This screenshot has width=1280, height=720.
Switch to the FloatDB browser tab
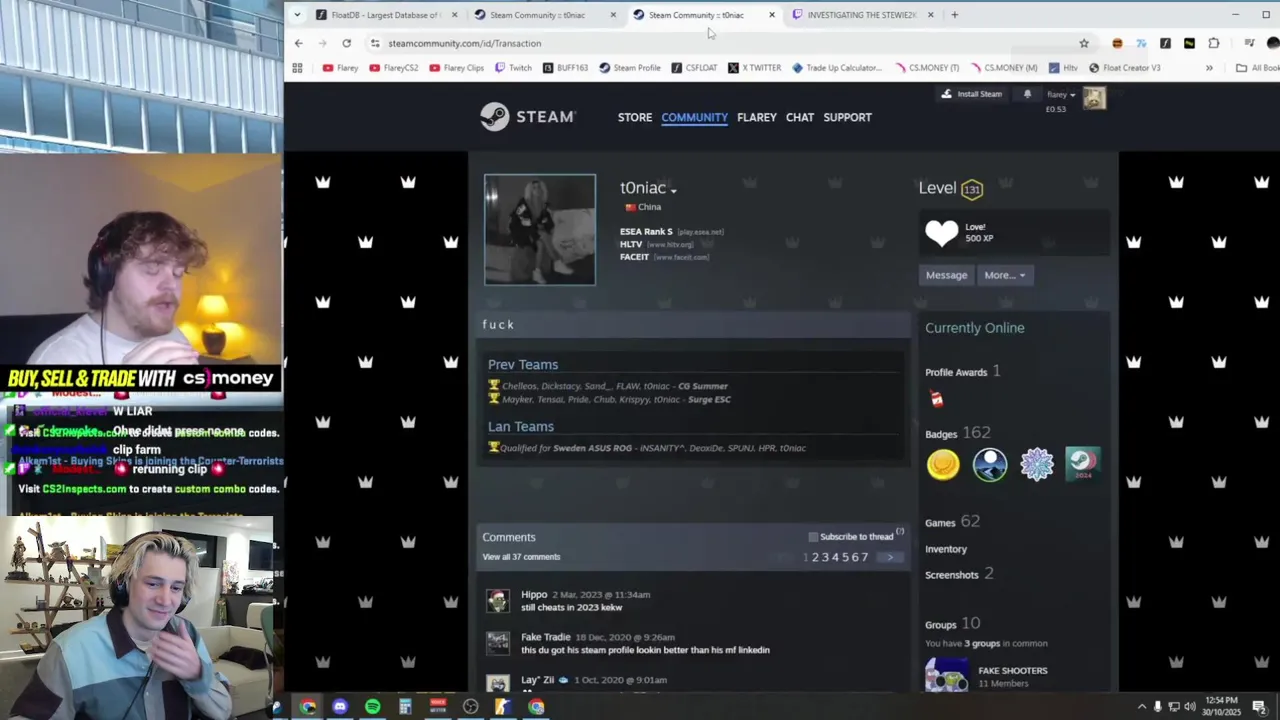385,15
